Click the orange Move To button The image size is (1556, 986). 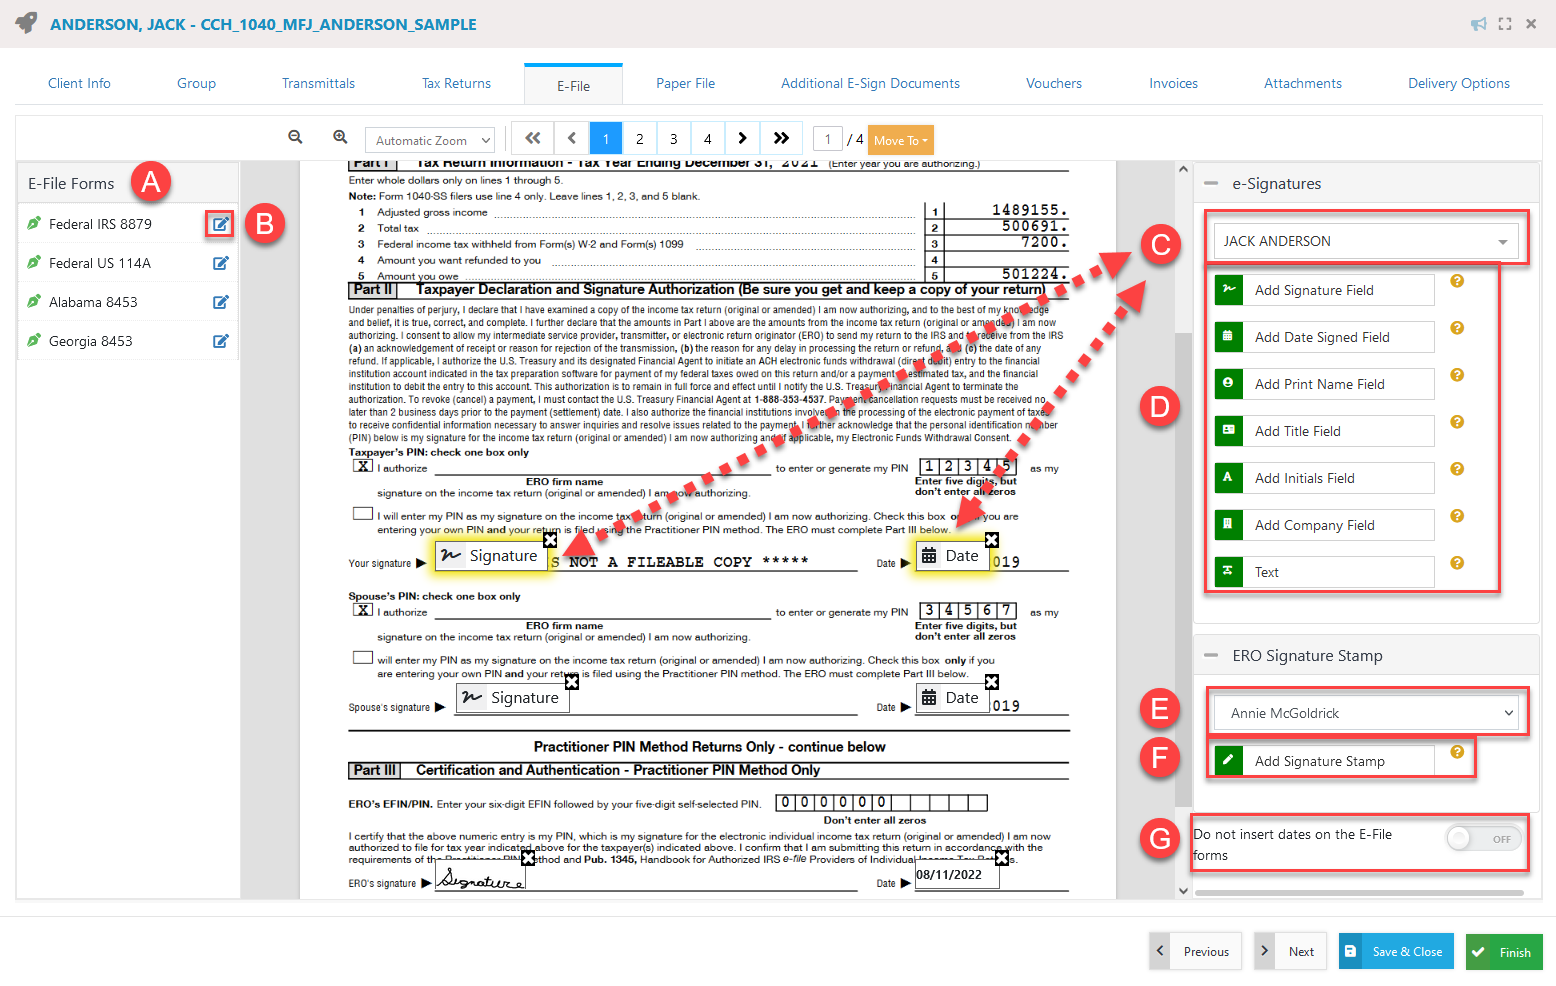[x=900, y=139]
